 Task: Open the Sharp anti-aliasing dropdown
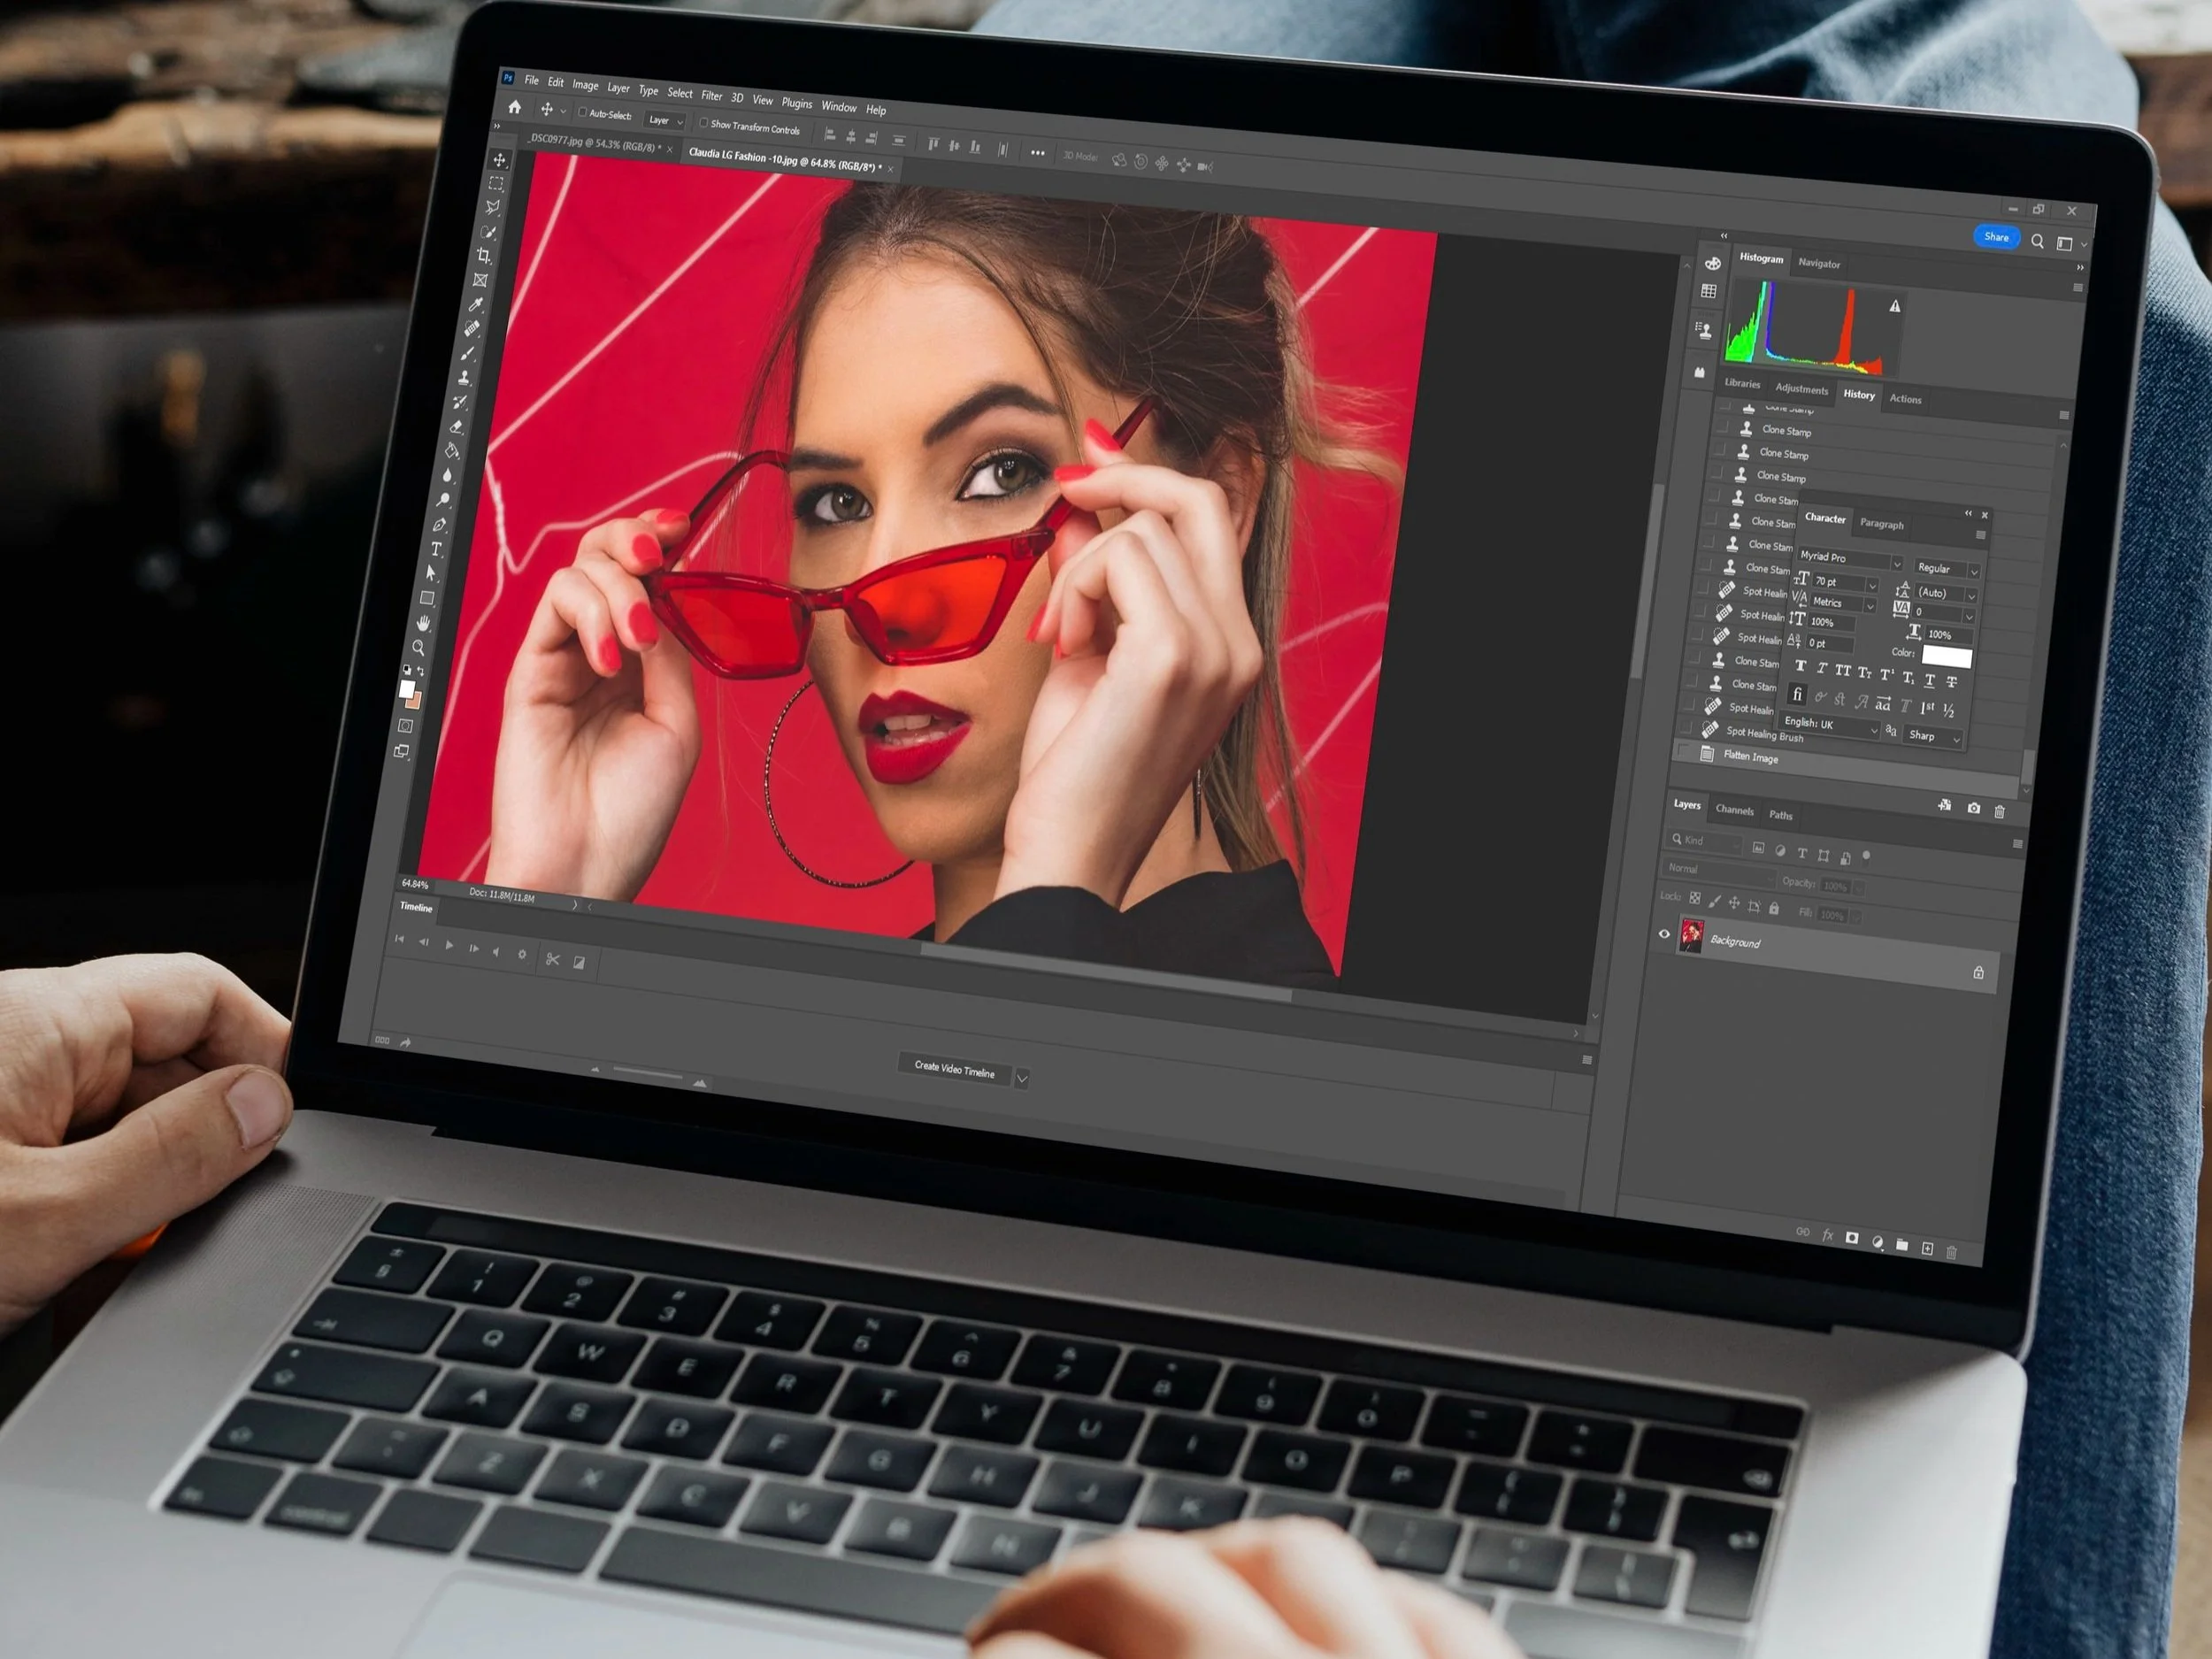tap(1934, 736)
